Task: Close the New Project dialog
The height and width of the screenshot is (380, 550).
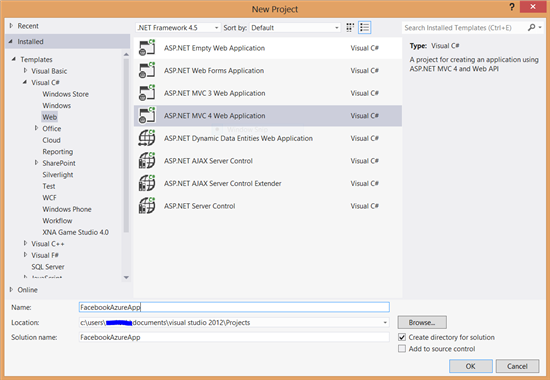Action: point(533,7)
